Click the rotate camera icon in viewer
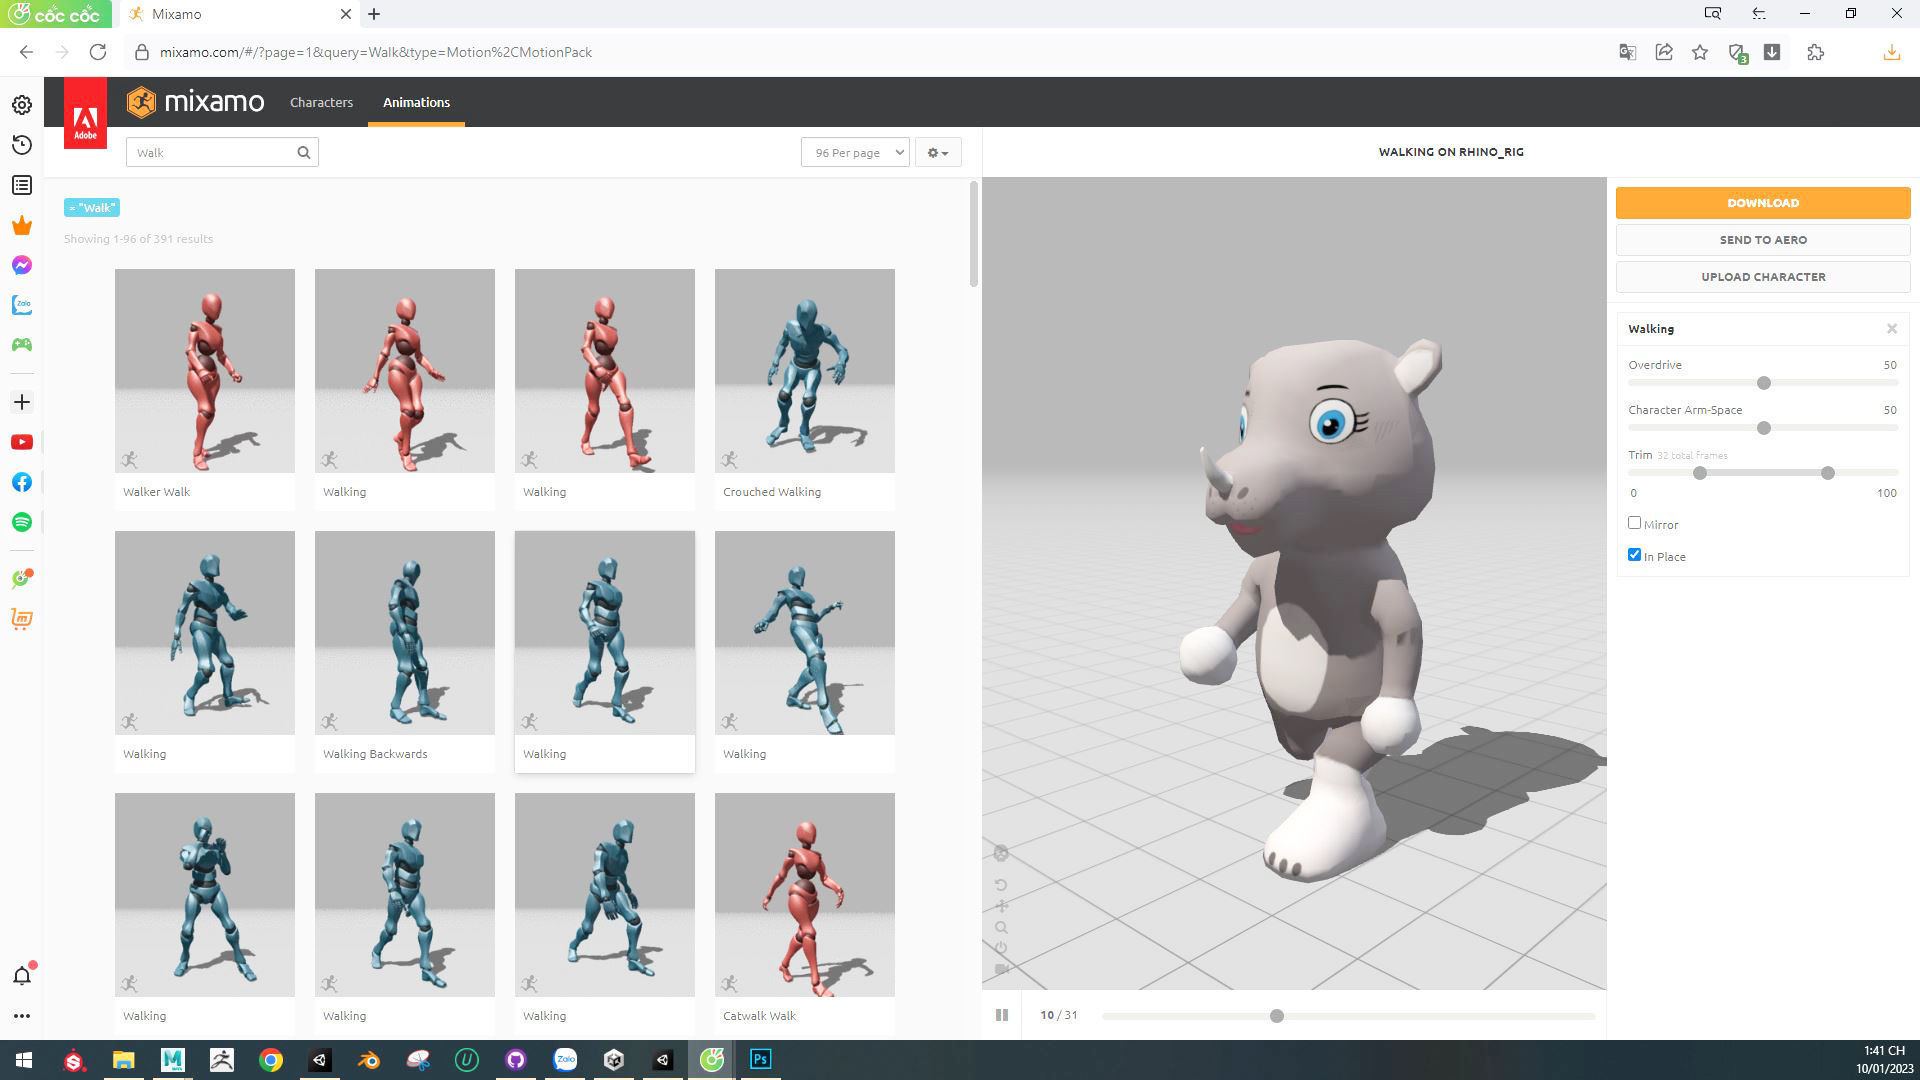The height and width of the screenshot is (1080, 1920). click(1001, 885)
